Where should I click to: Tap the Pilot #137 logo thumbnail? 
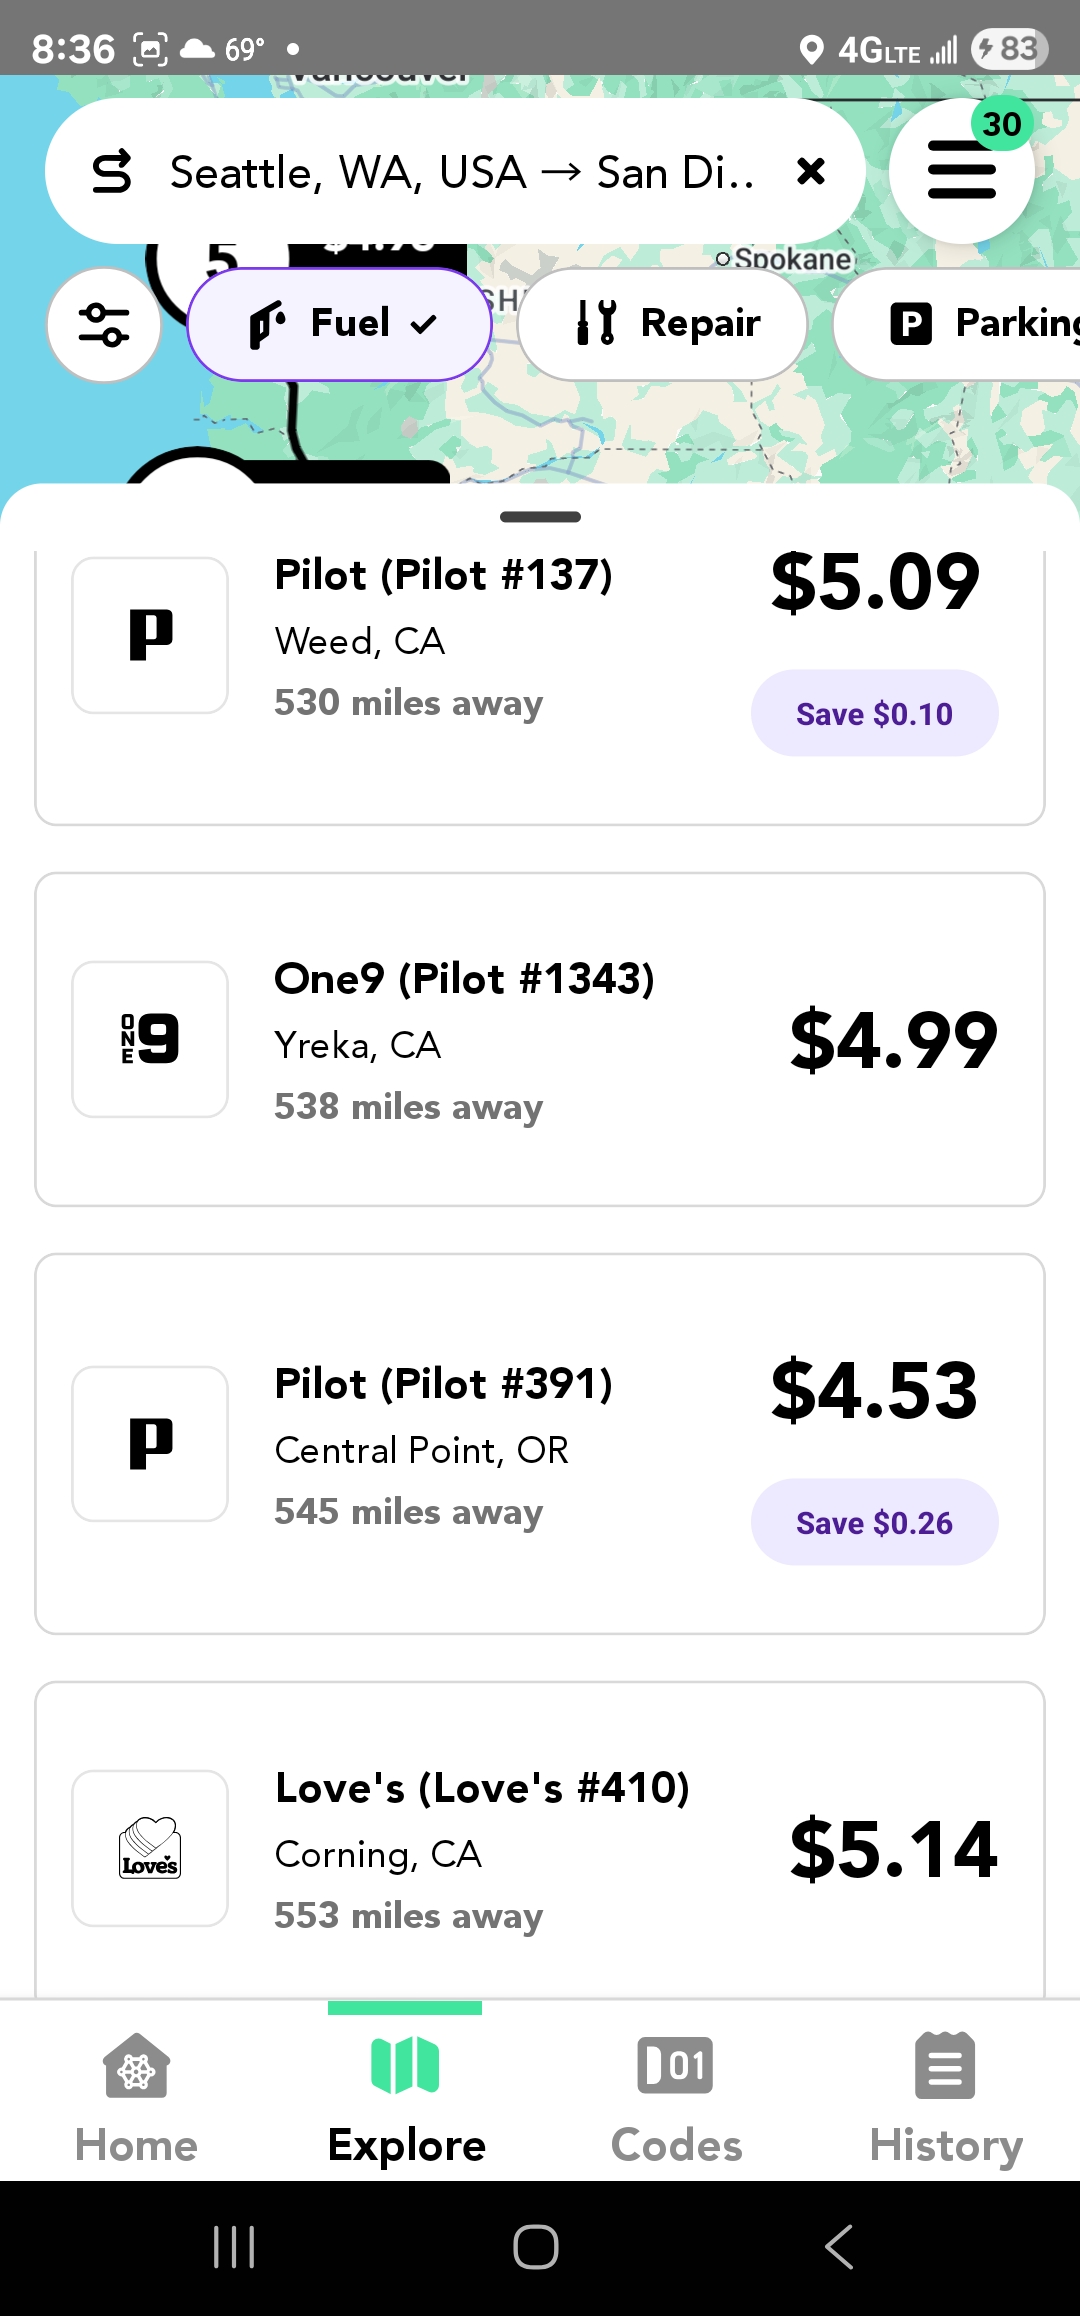(x=150, y=635)
